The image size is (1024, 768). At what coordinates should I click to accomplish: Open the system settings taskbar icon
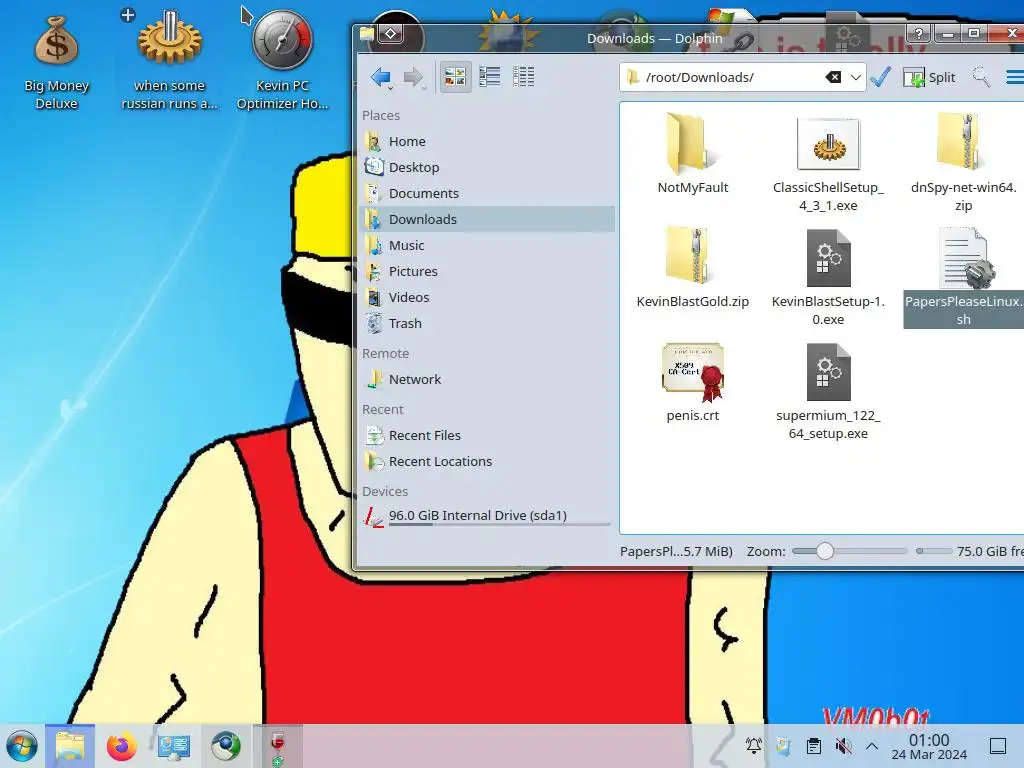pos(174,746)
